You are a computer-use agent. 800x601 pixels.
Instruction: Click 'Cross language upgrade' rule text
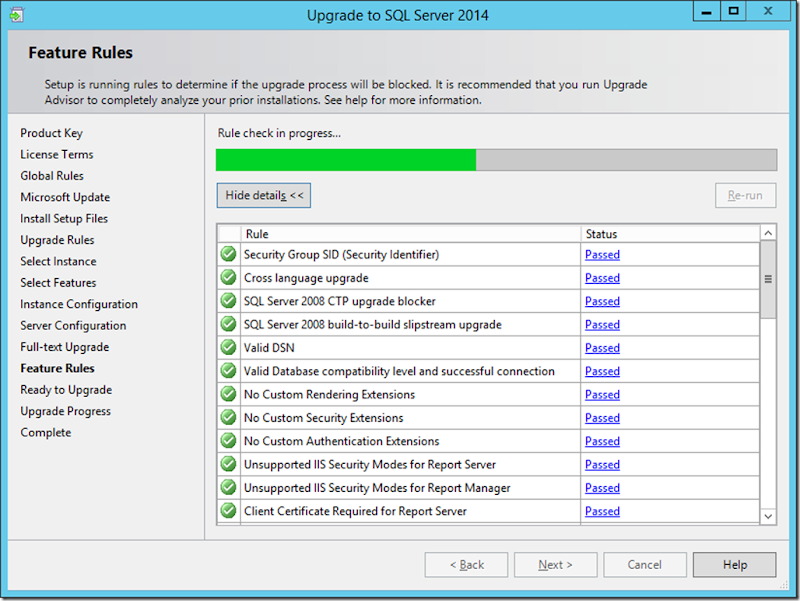[306, 278]
